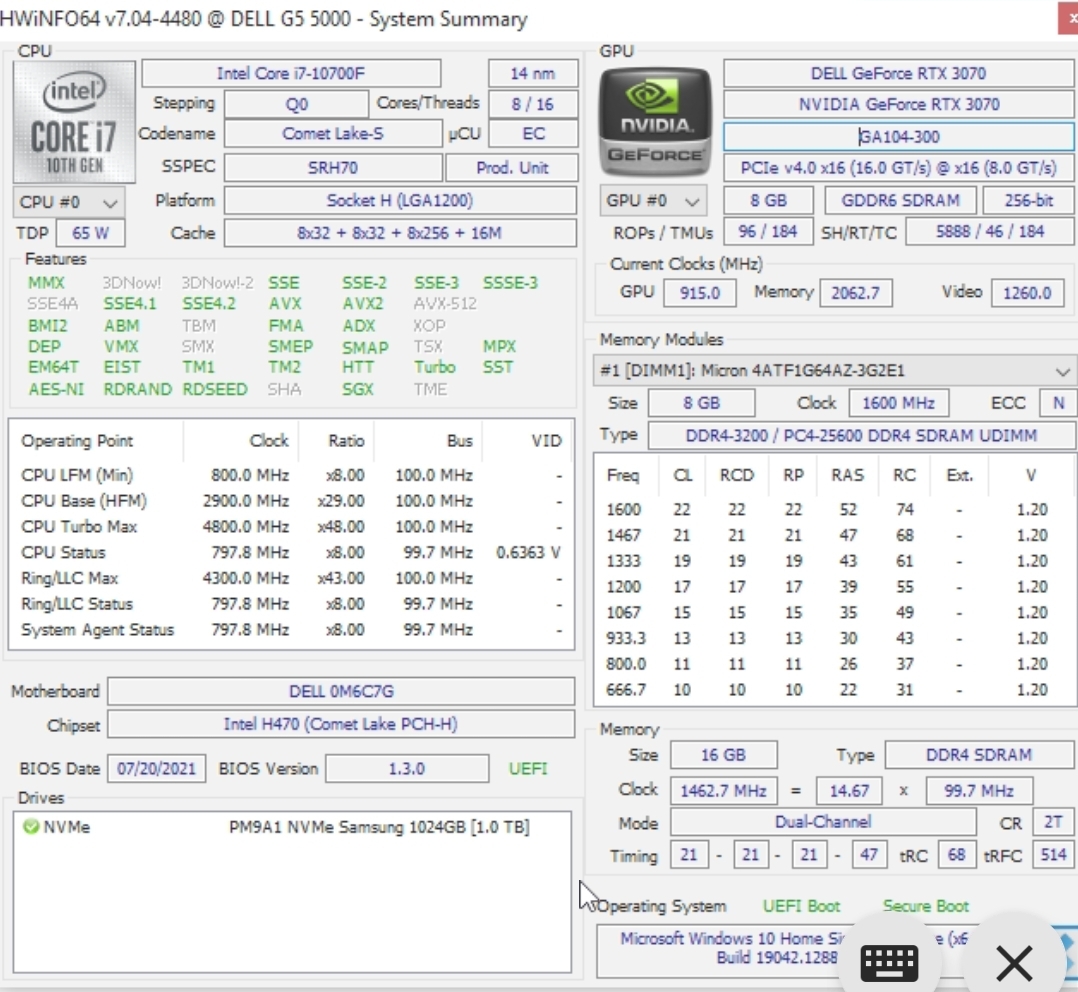
Task: Click the green UEFI label beside BIOS version
Action: point(528,769)
